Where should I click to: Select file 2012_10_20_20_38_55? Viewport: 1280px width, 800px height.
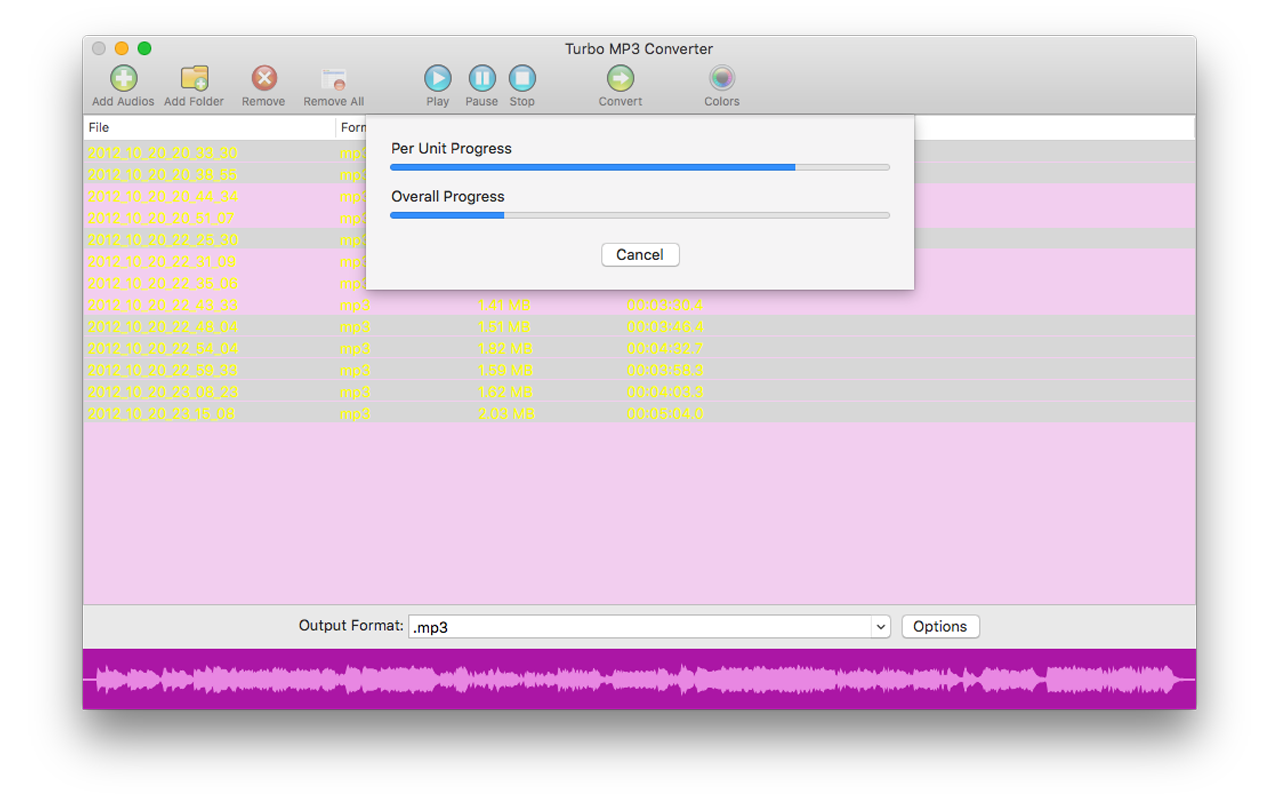point(163,174)
